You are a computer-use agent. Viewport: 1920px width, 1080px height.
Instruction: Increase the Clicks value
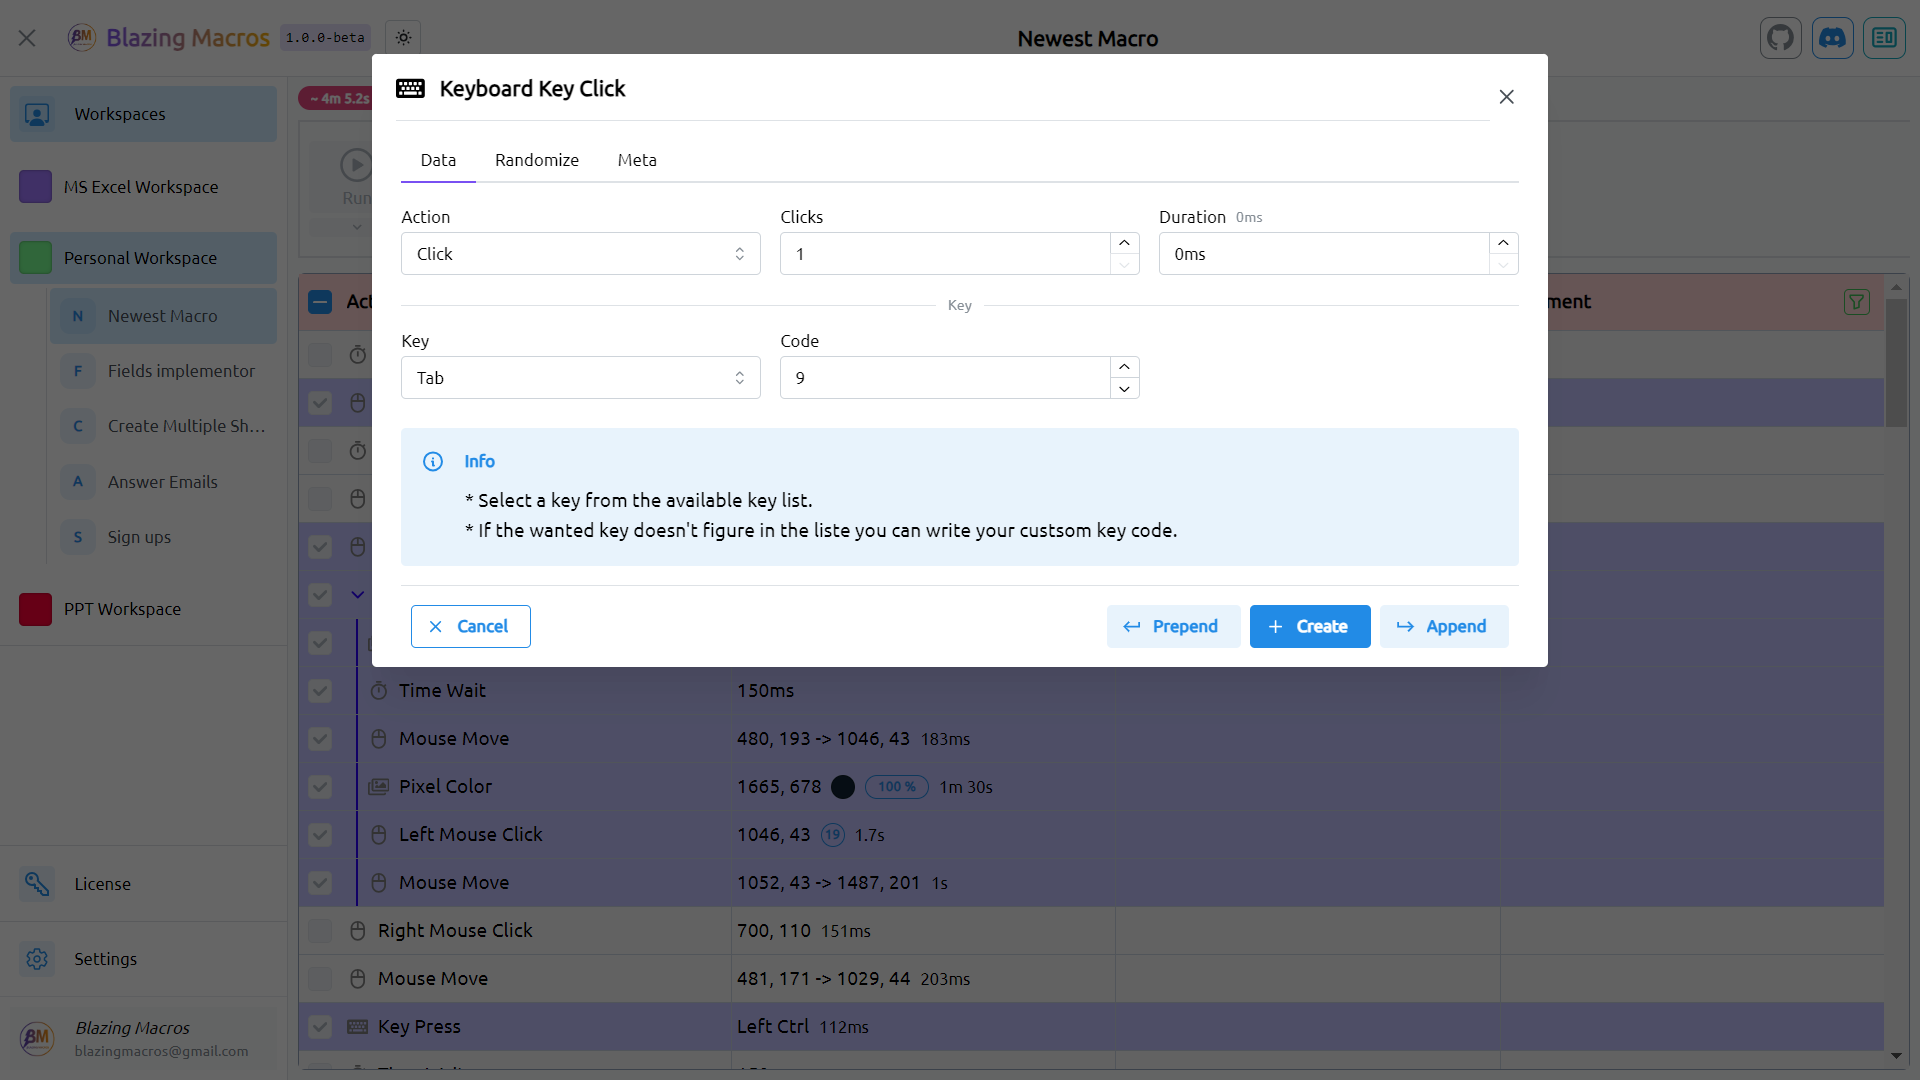click(x=1124, y=243)
